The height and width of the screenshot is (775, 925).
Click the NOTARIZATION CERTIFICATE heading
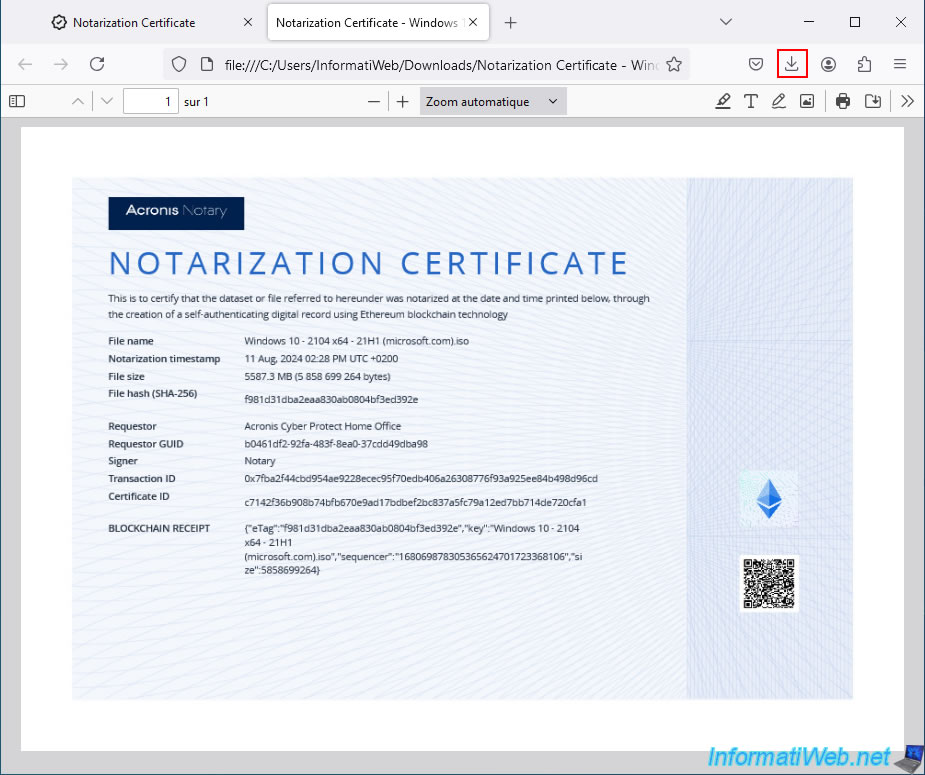(369, 263)
